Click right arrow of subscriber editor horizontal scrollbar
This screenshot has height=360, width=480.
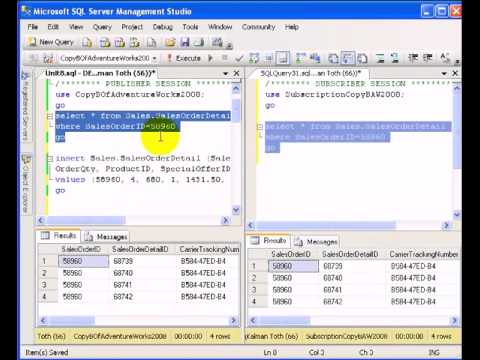(x=446, y=226)
